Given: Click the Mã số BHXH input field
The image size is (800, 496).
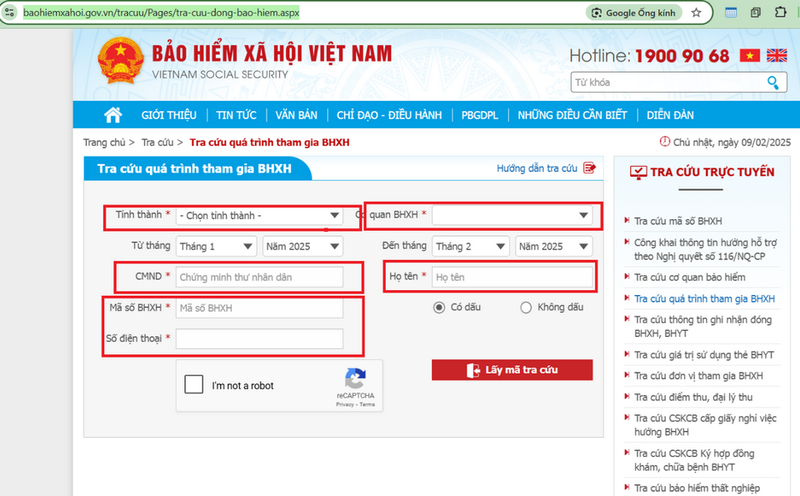Looking at the screenshot, I should (x=259, y=308).
